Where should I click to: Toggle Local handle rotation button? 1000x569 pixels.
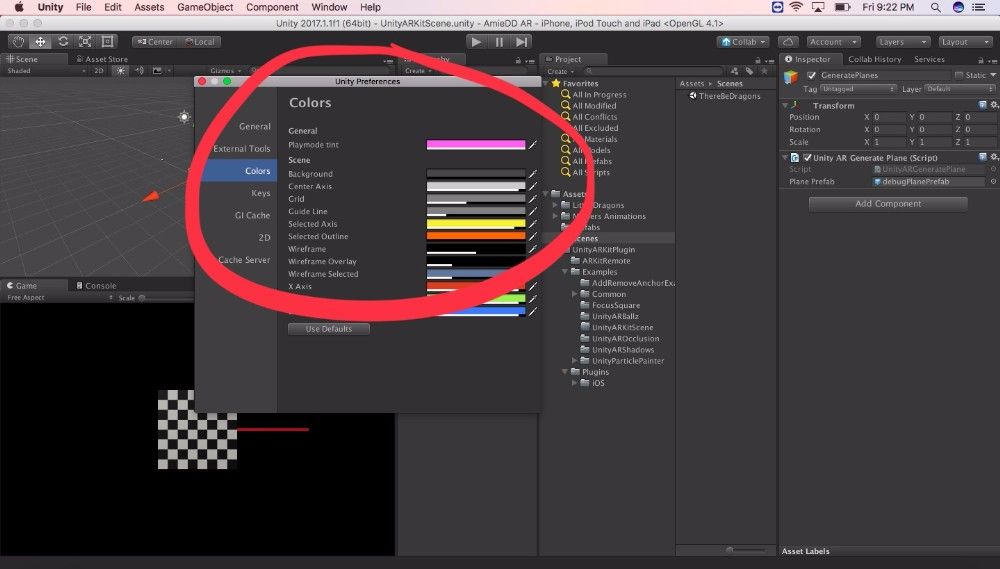coord(200,41)
